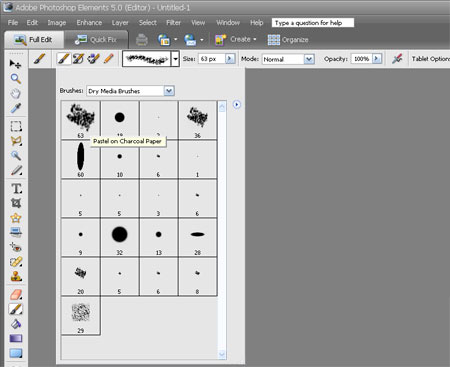Select the size 32 round brush thumbnail
Image resolution: width=450 pixels, height=367 pixels.
[x=120, y=237]
